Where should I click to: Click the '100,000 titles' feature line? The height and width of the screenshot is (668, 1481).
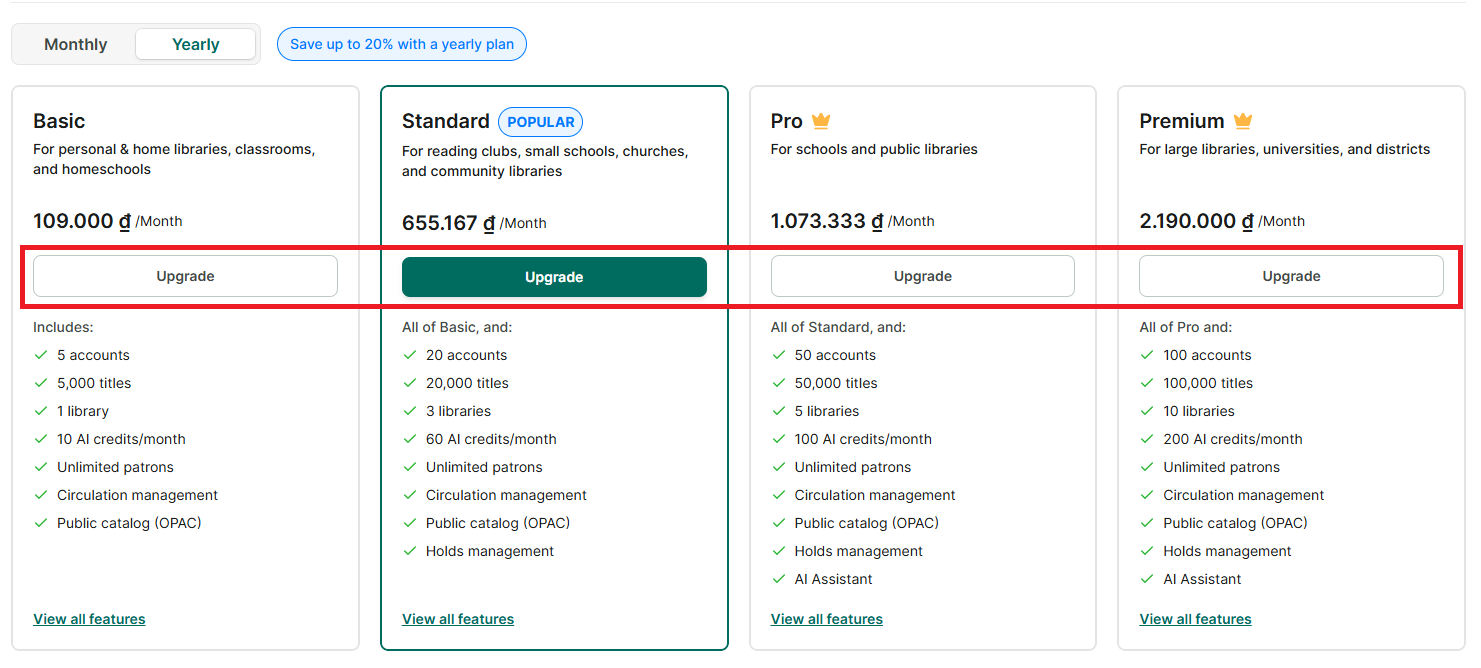pyautogui.click(x=1208, y=383)
